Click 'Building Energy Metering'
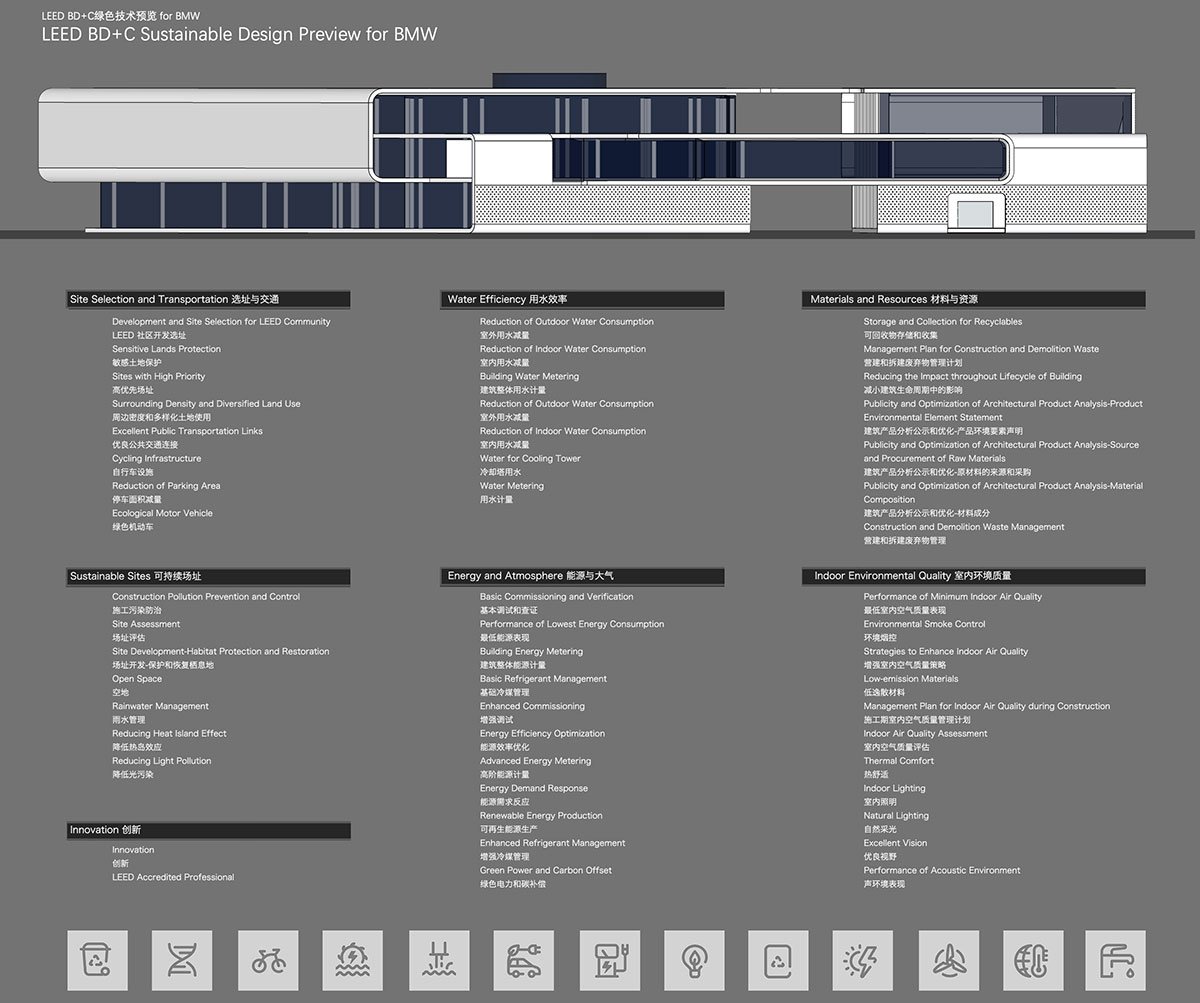1200x1003 pixels. pos(531,651)
